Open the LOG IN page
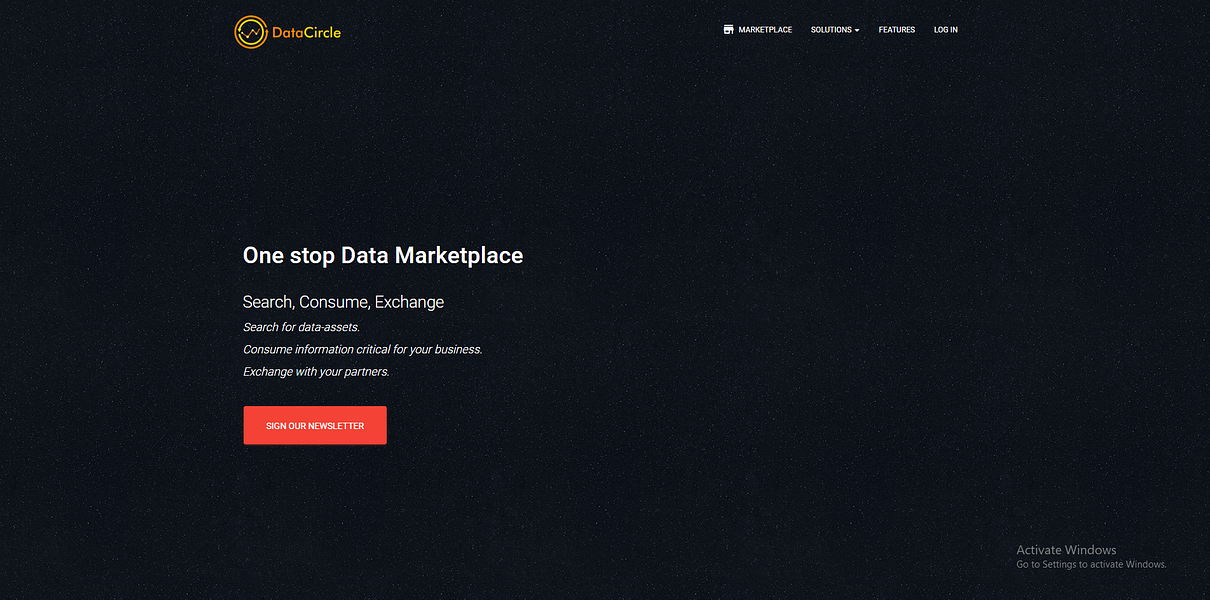1210x600 pixels. tap(945, 29)
